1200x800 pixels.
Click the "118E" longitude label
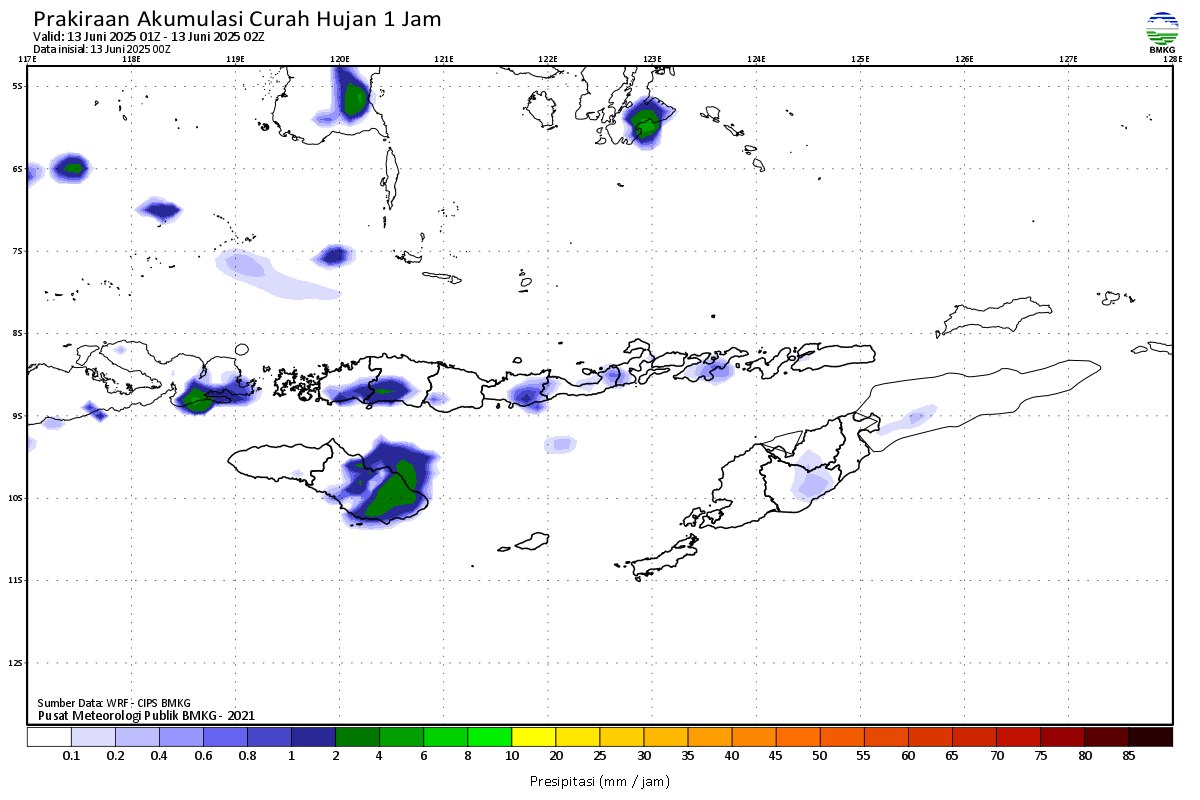pyautogui.click(x=131, y=59)
